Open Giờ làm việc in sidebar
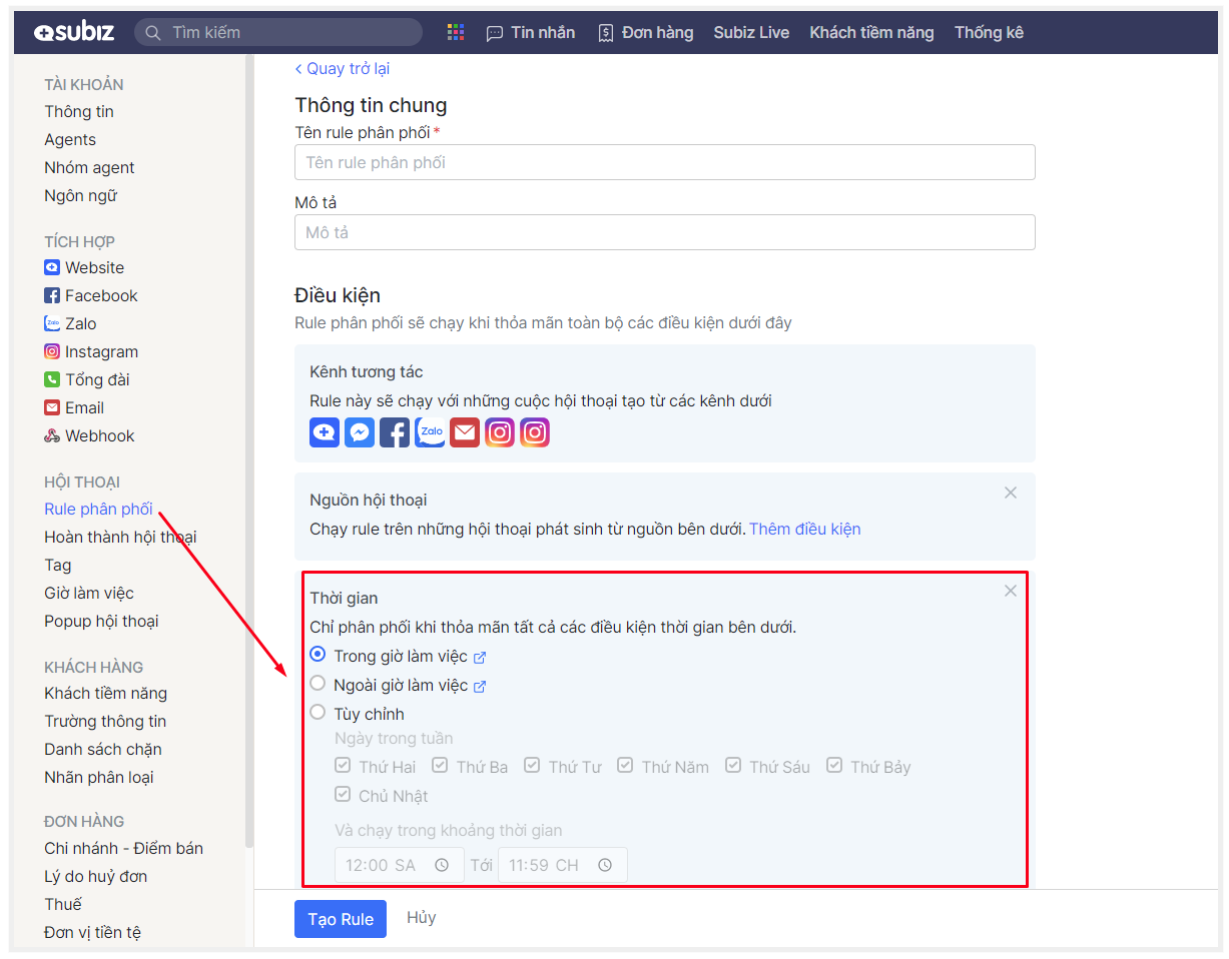Viewport: 1229px width, 959px height. (x=89, y=593)
